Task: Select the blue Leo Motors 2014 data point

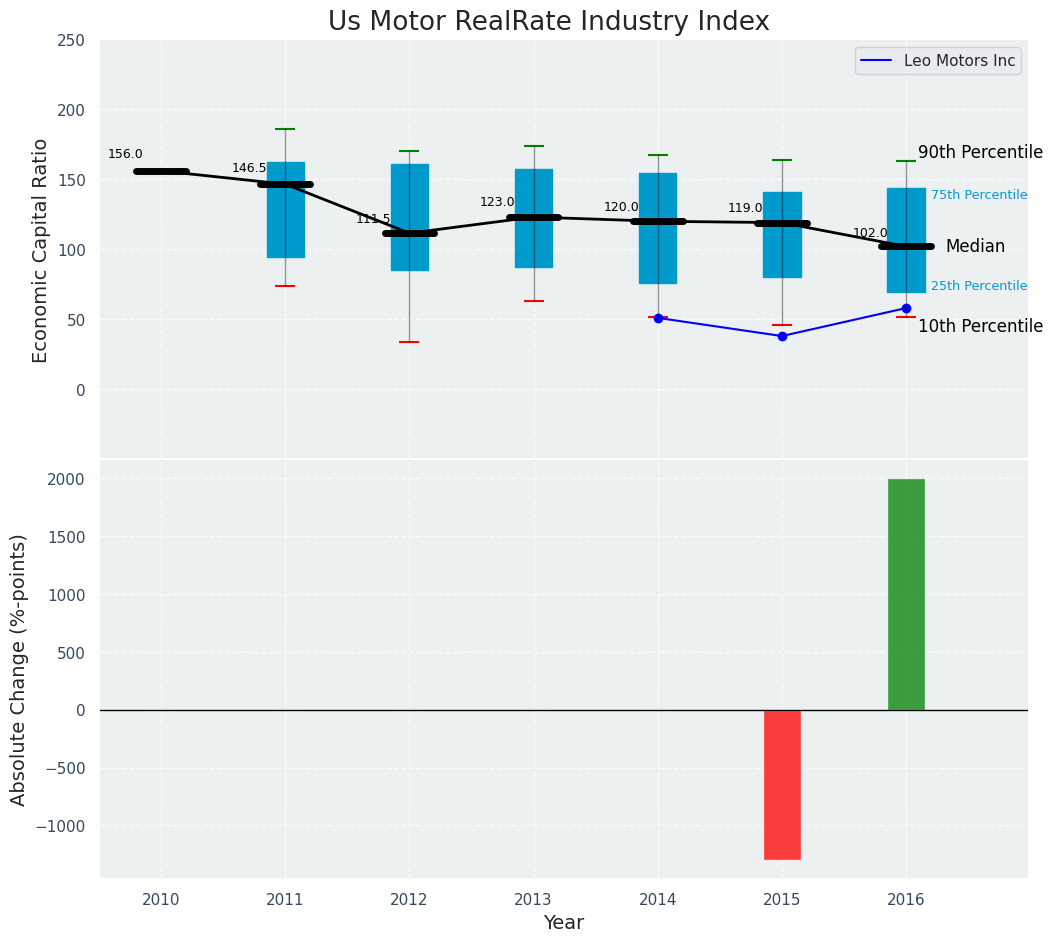Action: (658, 318)
